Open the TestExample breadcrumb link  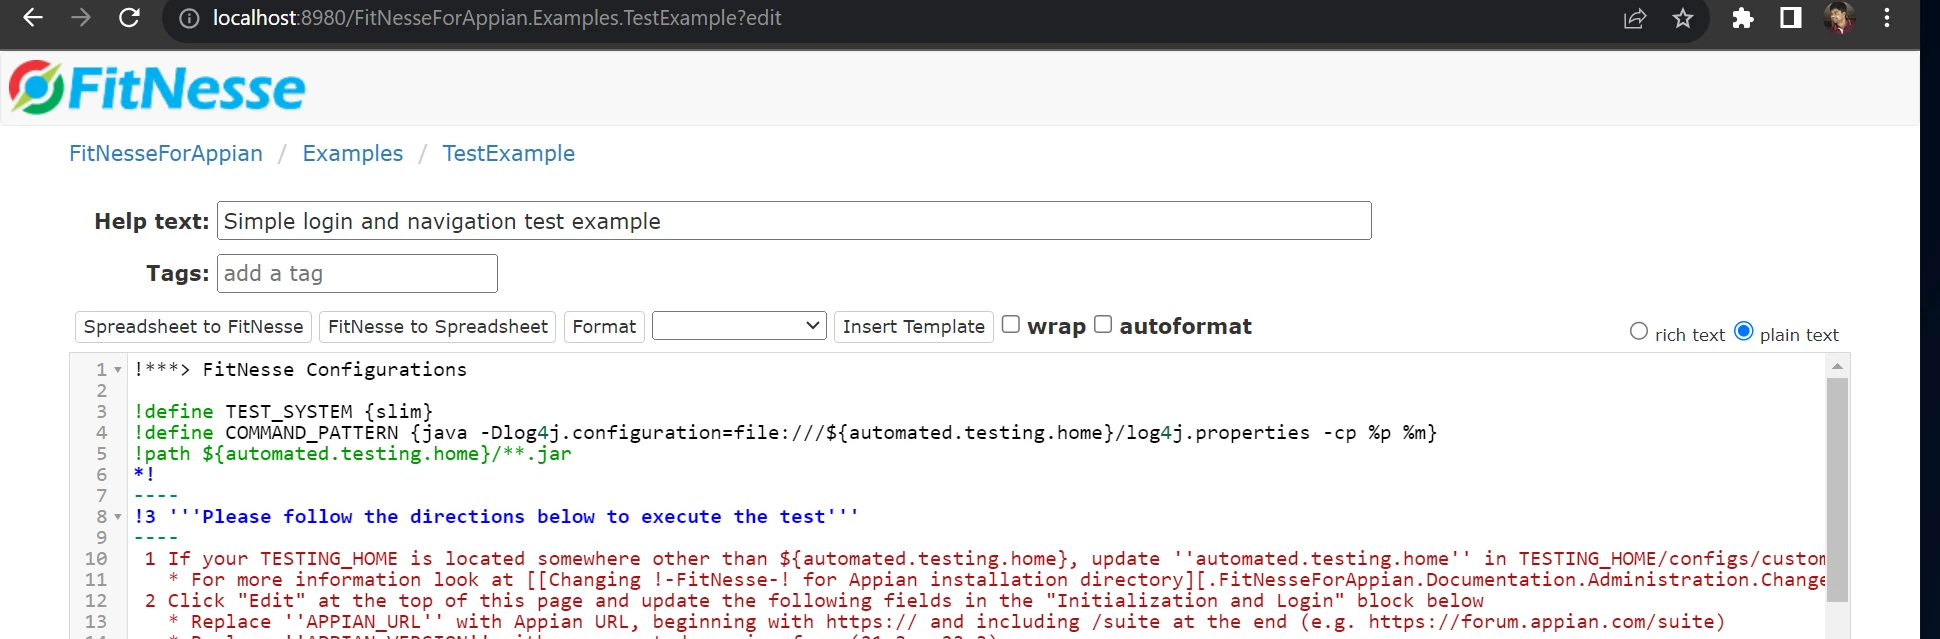click(509, 153)
